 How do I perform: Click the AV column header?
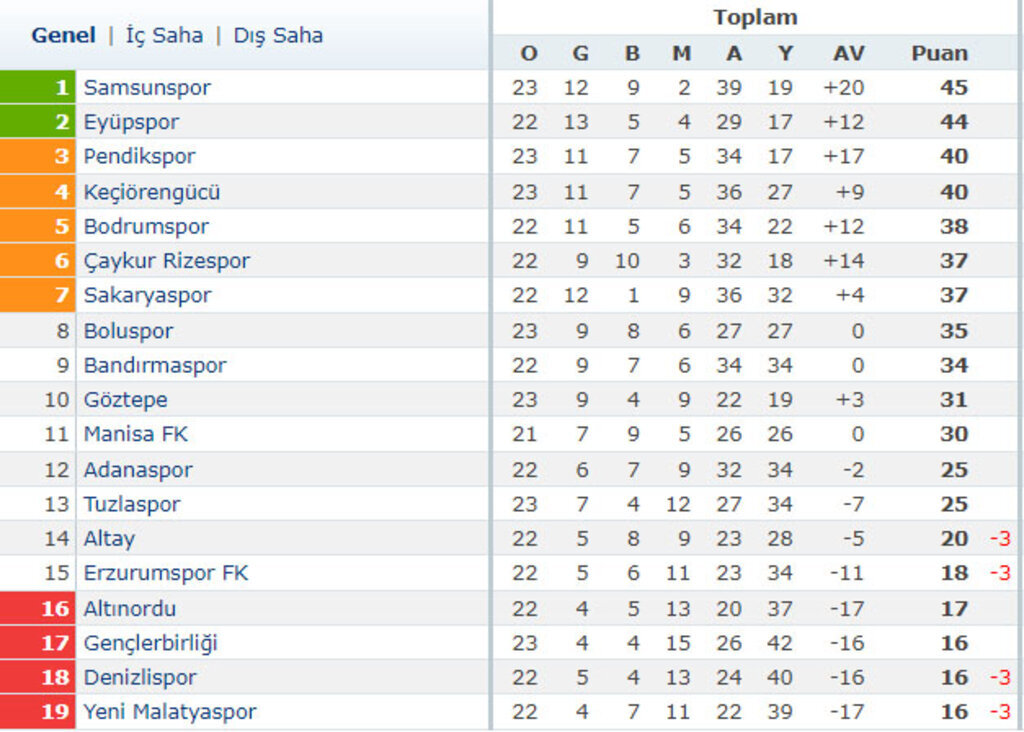[848, 54]
